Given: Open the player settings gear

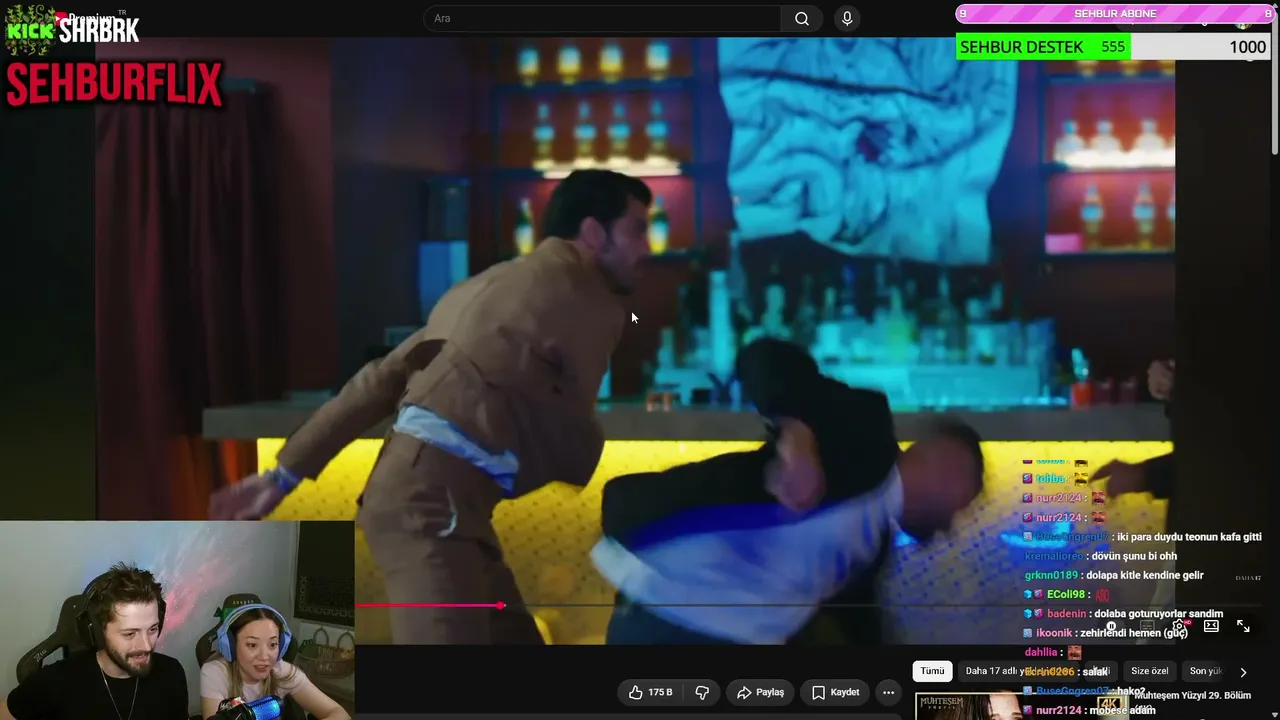Looking at the screenshot, I should (1180, 626).
